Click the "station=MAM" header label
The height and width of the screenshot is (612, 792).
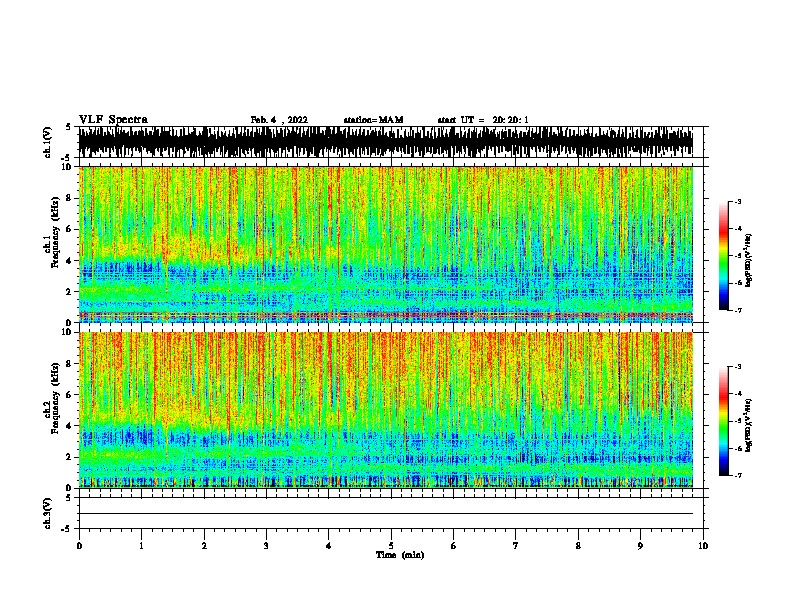(x=374, y=120)
